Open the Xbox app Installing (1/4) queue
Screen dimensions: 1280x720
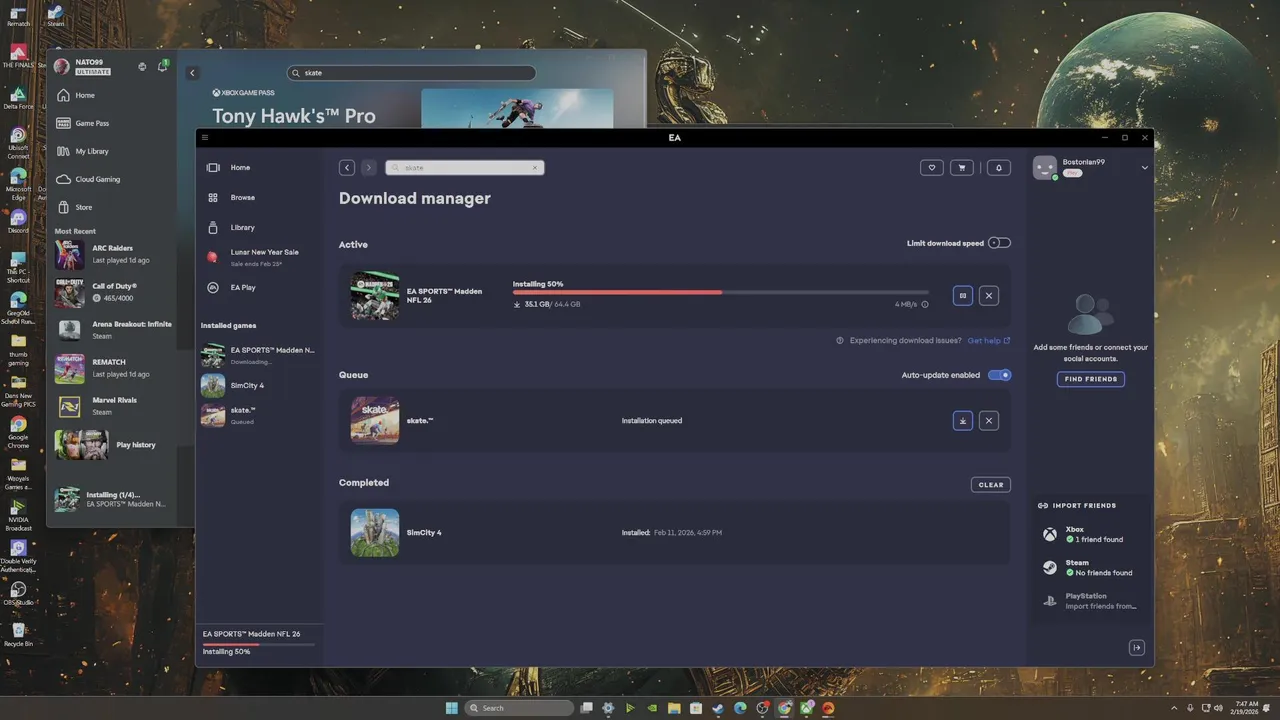pos(113,500)
